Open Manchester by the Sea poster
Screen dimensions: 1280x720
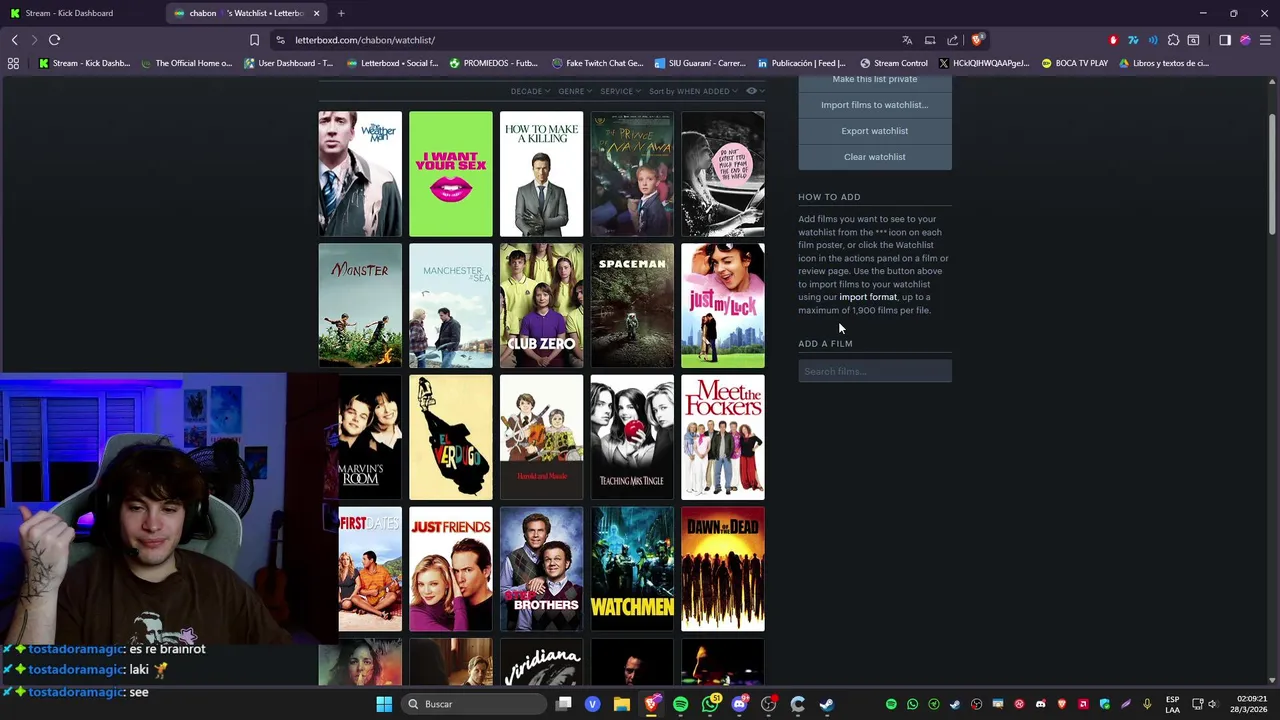pyautogui.click(x=451, y=306)
